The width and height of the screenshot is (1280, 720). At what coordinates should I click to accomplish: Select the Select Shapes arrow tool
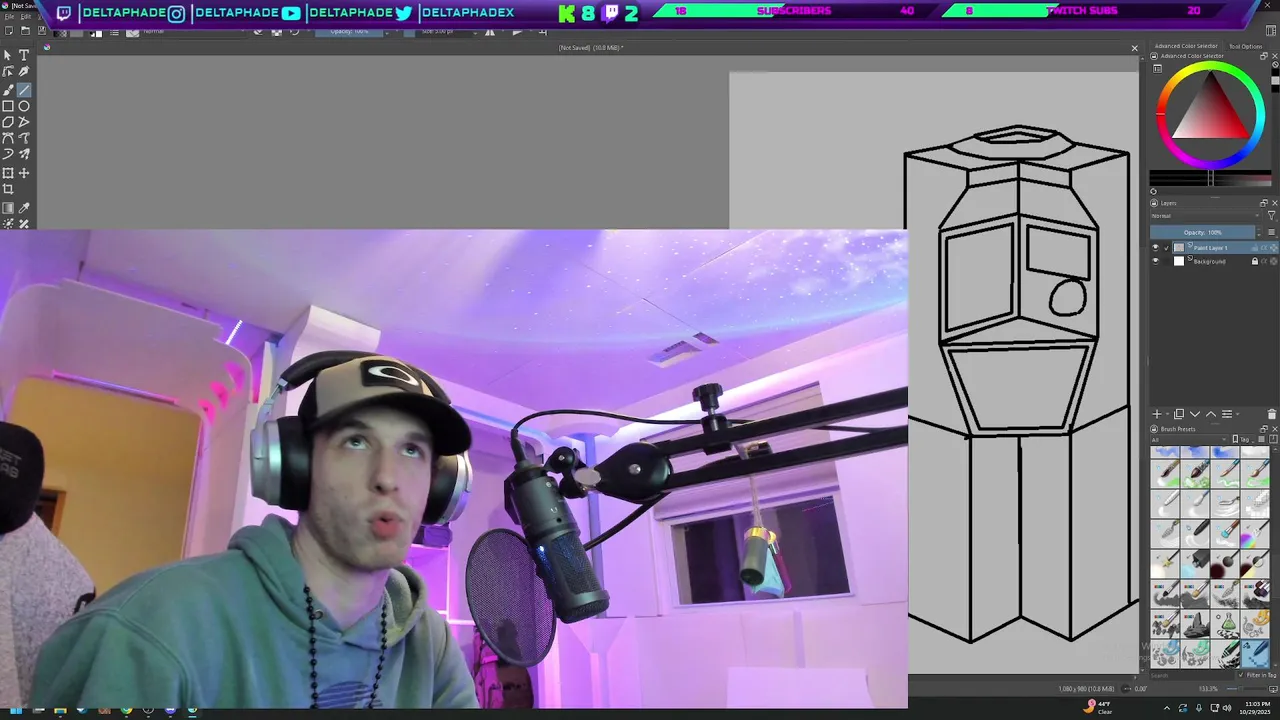[8, 55]
